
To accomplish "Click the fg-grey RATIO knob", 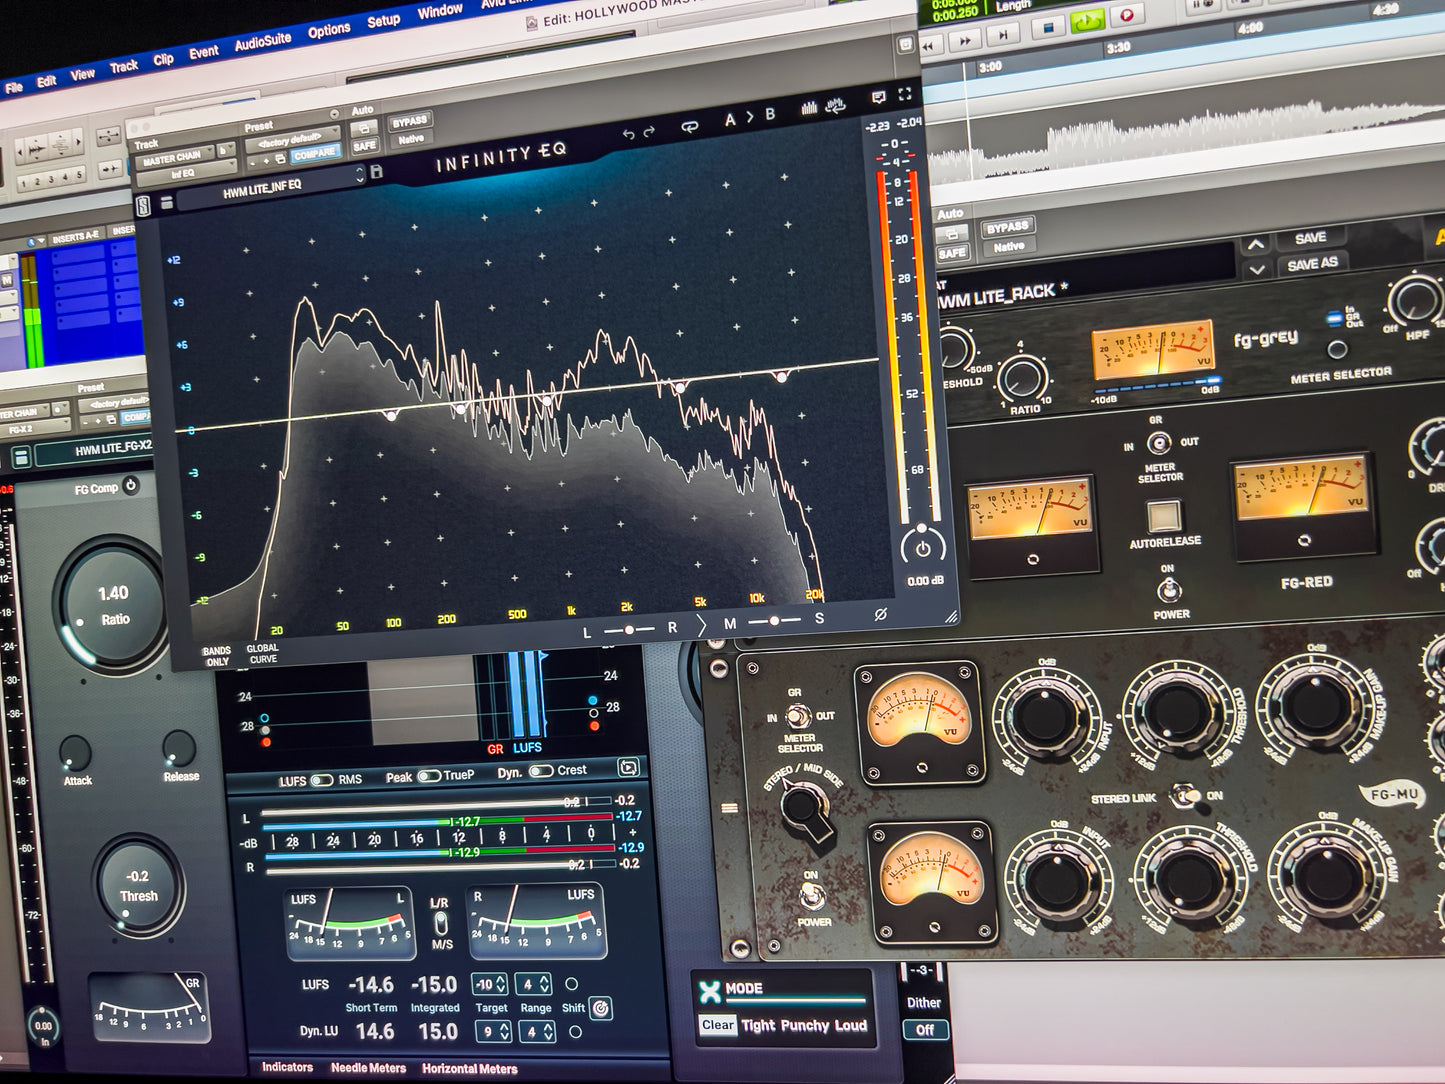I will 1023,379.
